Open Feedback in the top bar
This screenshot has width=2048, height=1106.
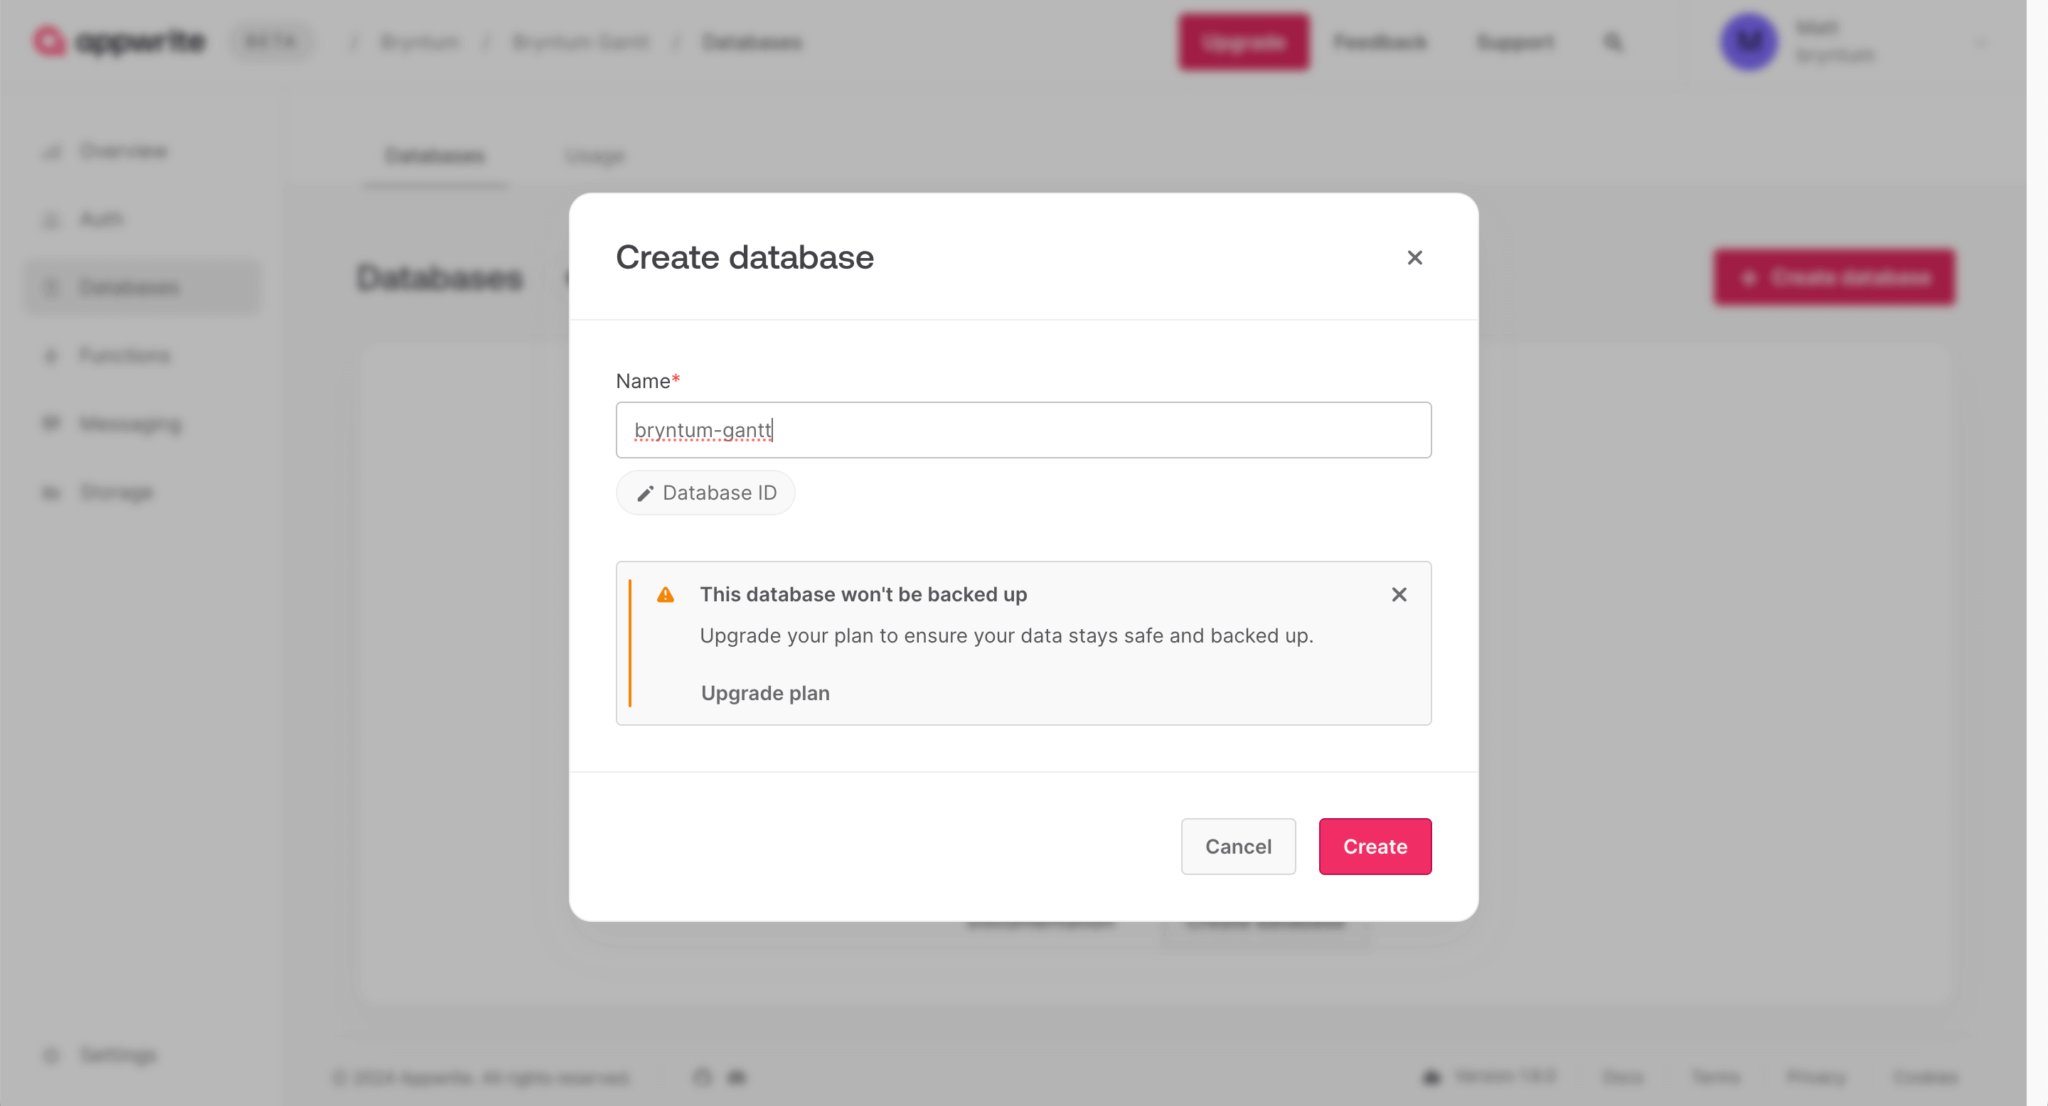(x=1380, y=42)
